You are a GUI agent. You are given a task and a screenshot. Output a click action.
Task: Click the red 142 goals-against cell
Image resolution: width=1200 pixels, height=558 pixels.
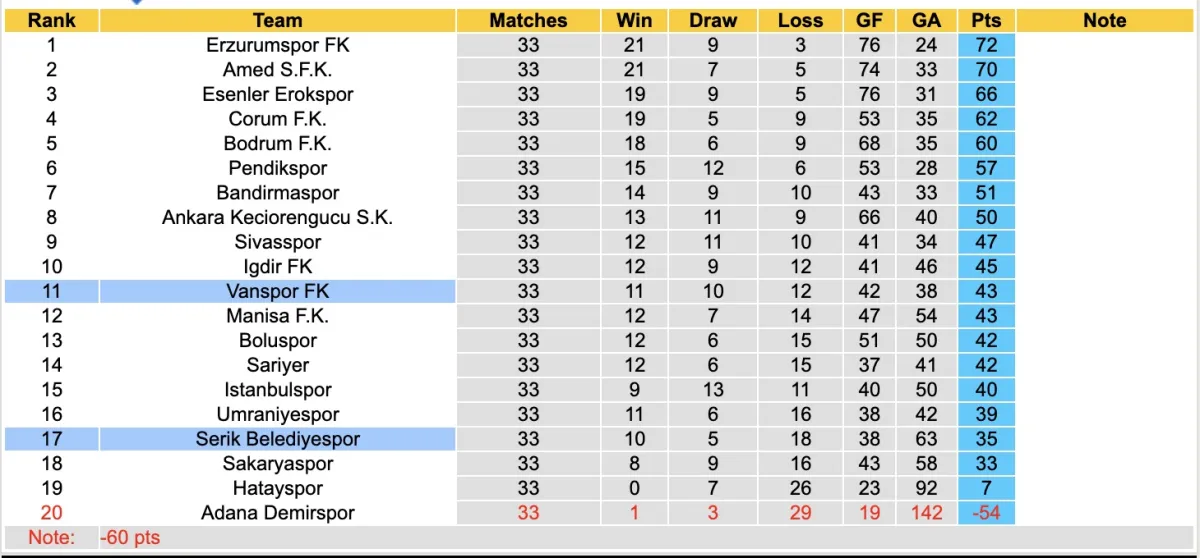pyautogui.click(x=926, y=513)
